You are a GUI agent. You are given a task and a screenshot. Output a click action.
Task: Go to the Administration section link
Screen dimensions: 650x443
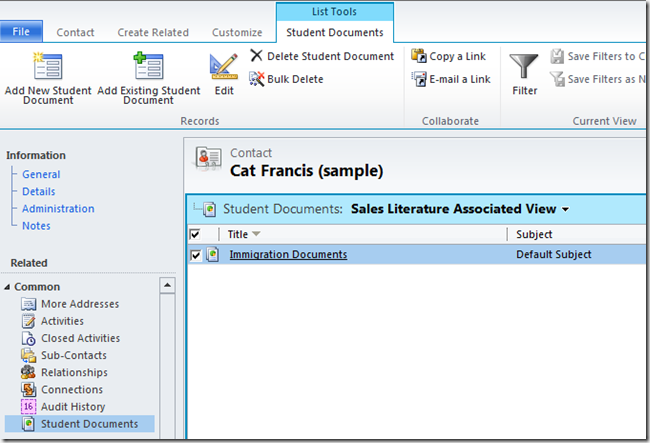pyautogui.click(x=58, y=208)
